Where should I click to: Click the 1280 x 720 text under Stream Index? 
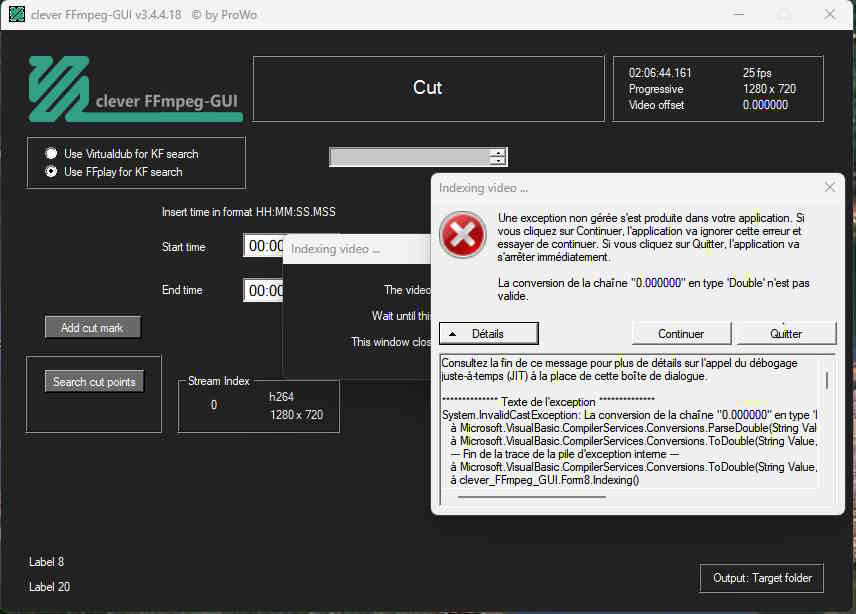(296, 415)
